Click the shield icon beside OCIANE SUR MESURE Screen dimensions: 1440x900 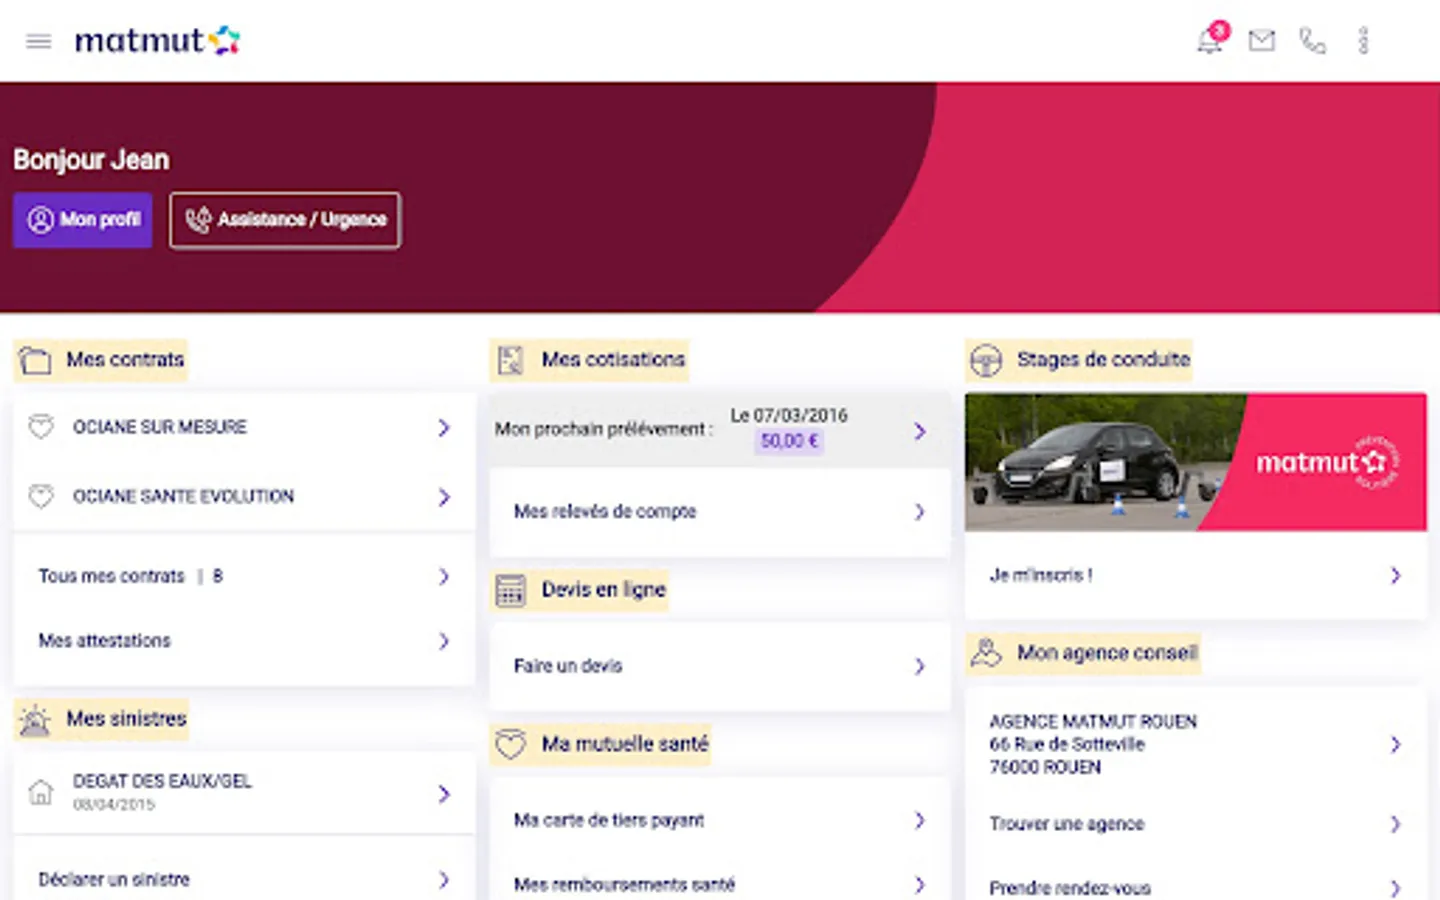tap(41, 427)
